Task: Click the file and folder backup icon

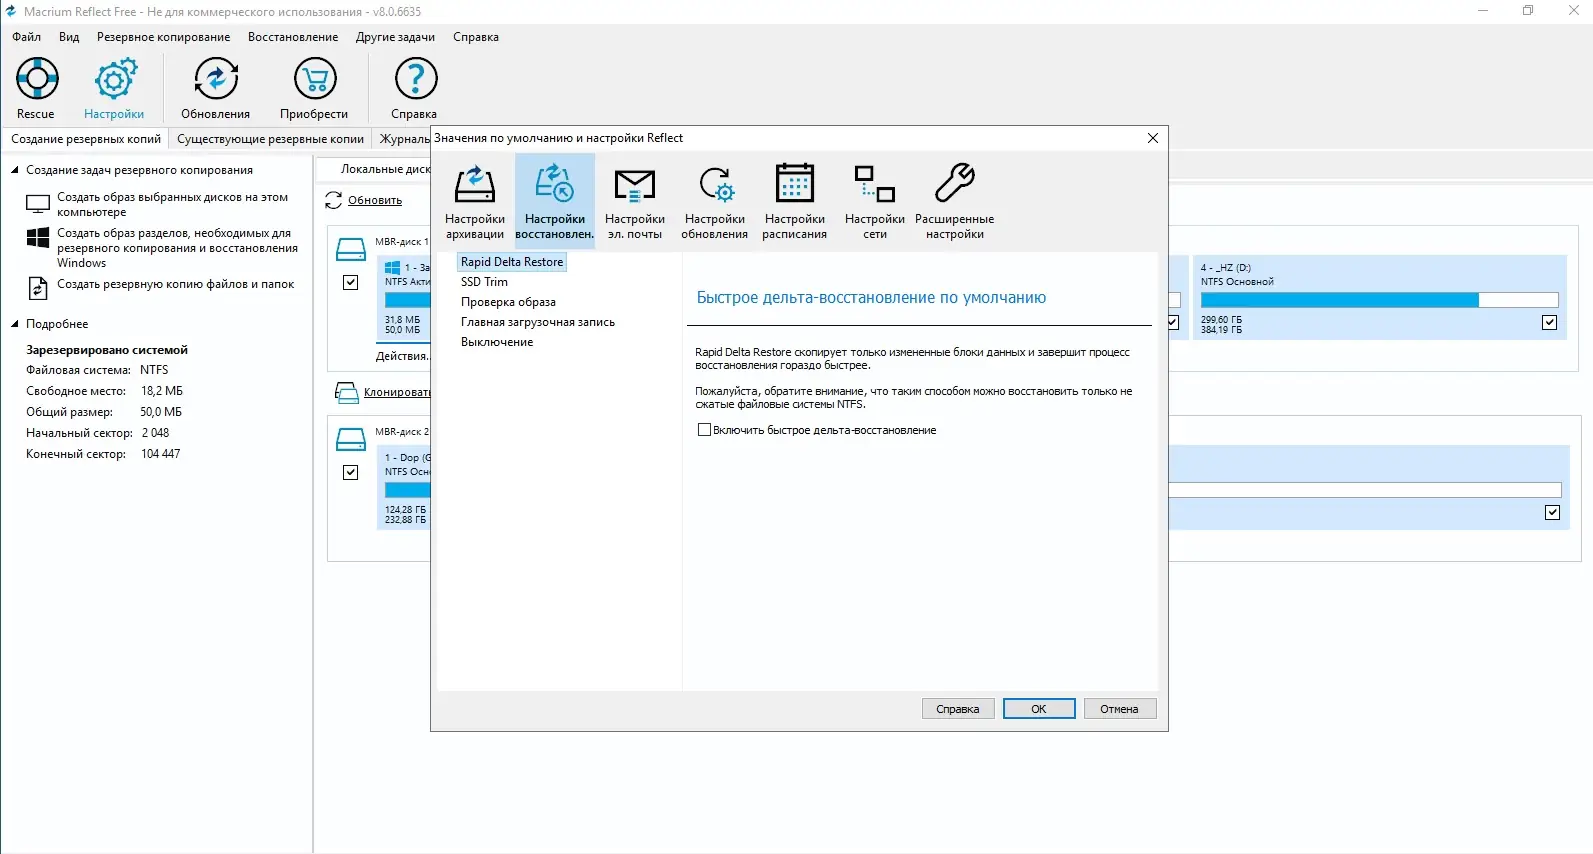Action: (38, 288)
